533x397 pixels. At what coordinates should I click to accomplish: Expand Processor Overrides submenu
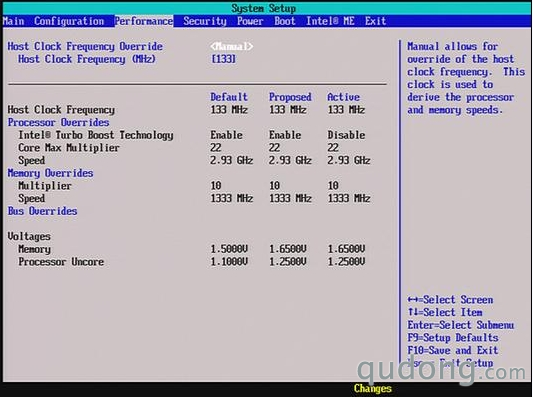58,122
